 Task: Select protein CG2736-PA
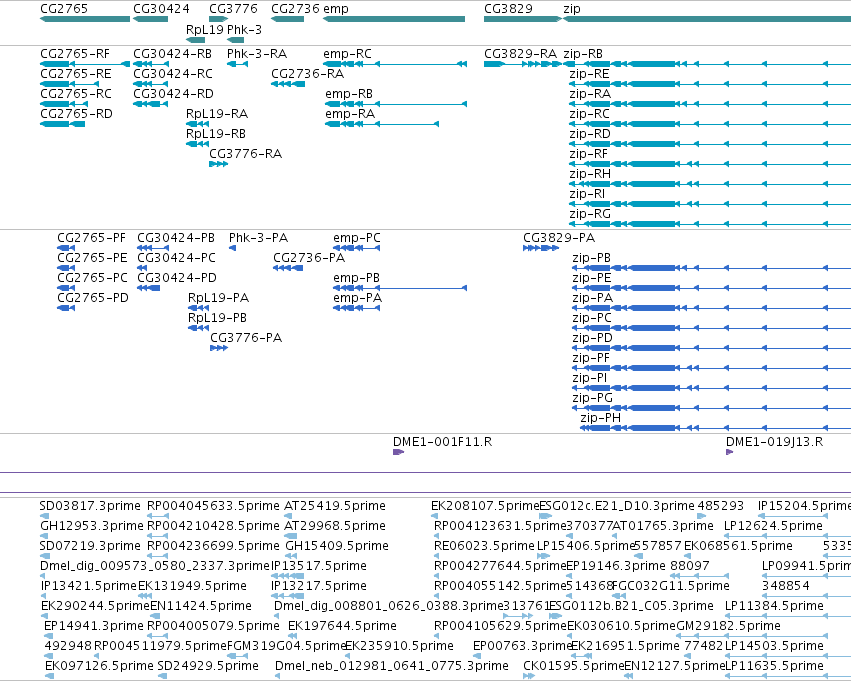(309, 258)
